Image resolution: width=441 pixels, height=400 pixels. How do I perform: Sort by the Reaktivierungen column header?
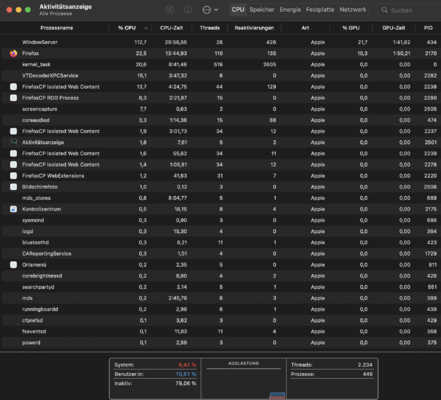tap(254, 28)
